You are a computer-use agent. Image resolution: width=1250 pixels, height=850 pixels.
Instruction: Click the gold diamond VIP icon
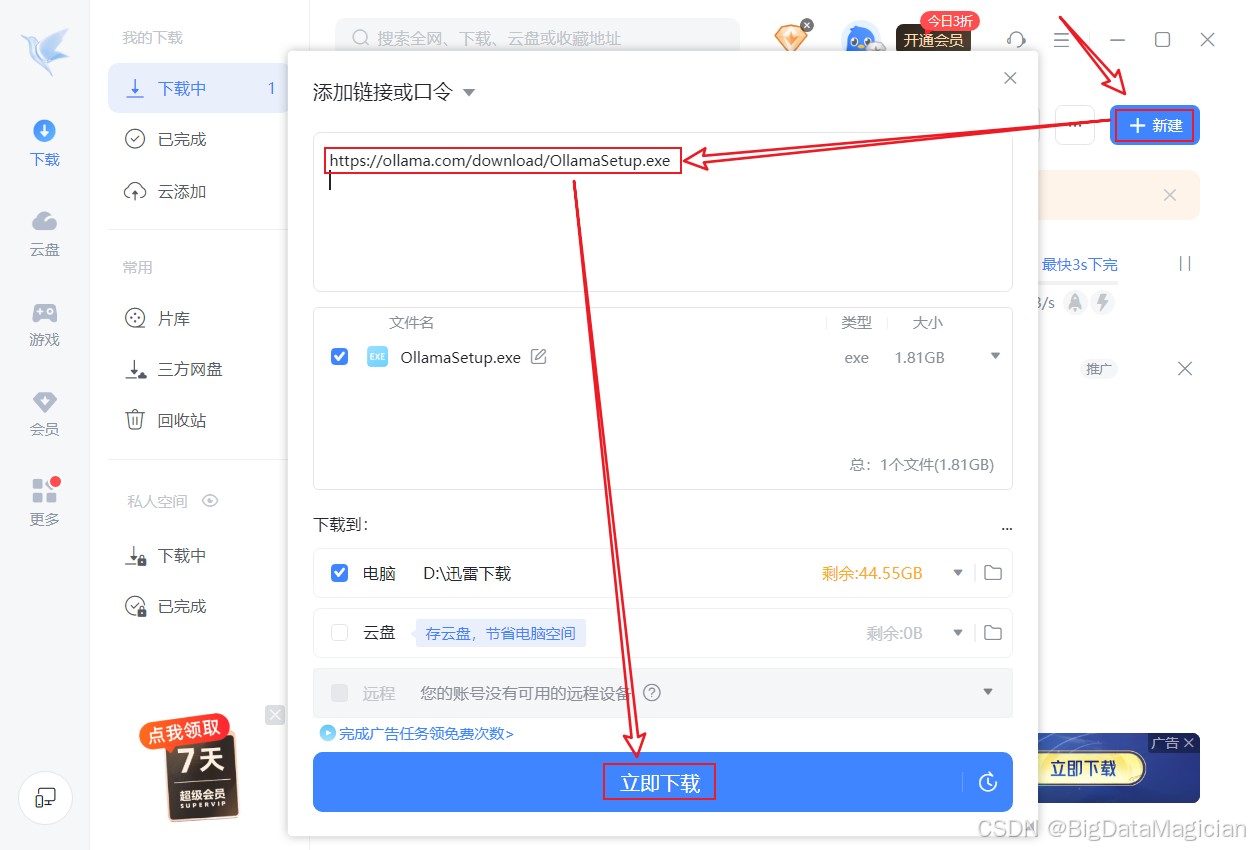pyautogui.click(x=790, y=39)
